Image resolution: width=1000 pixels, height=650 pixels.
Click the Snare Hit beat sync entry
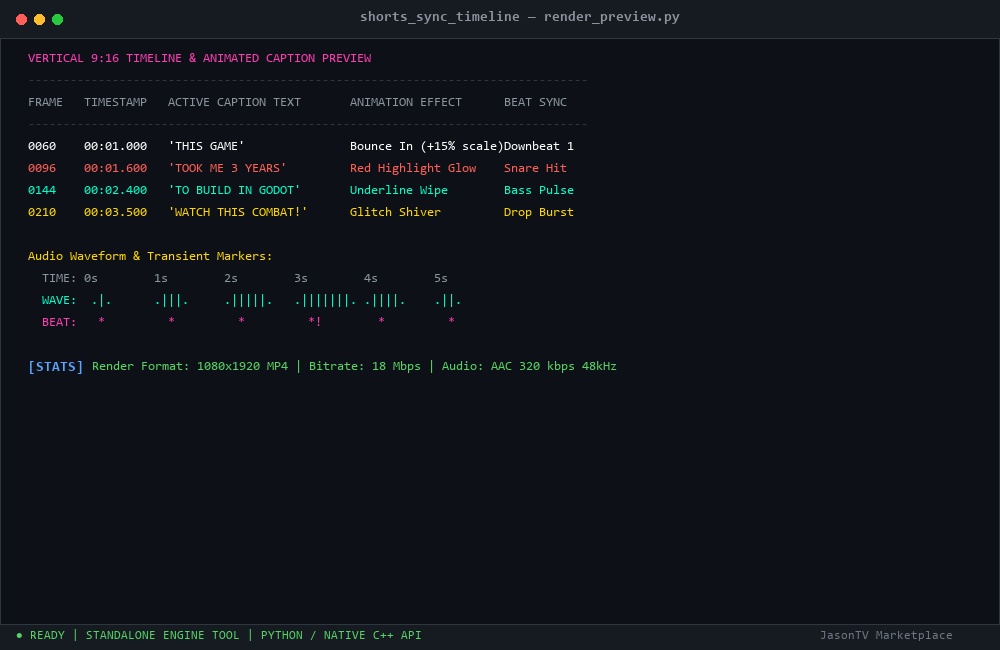point(535,168)
